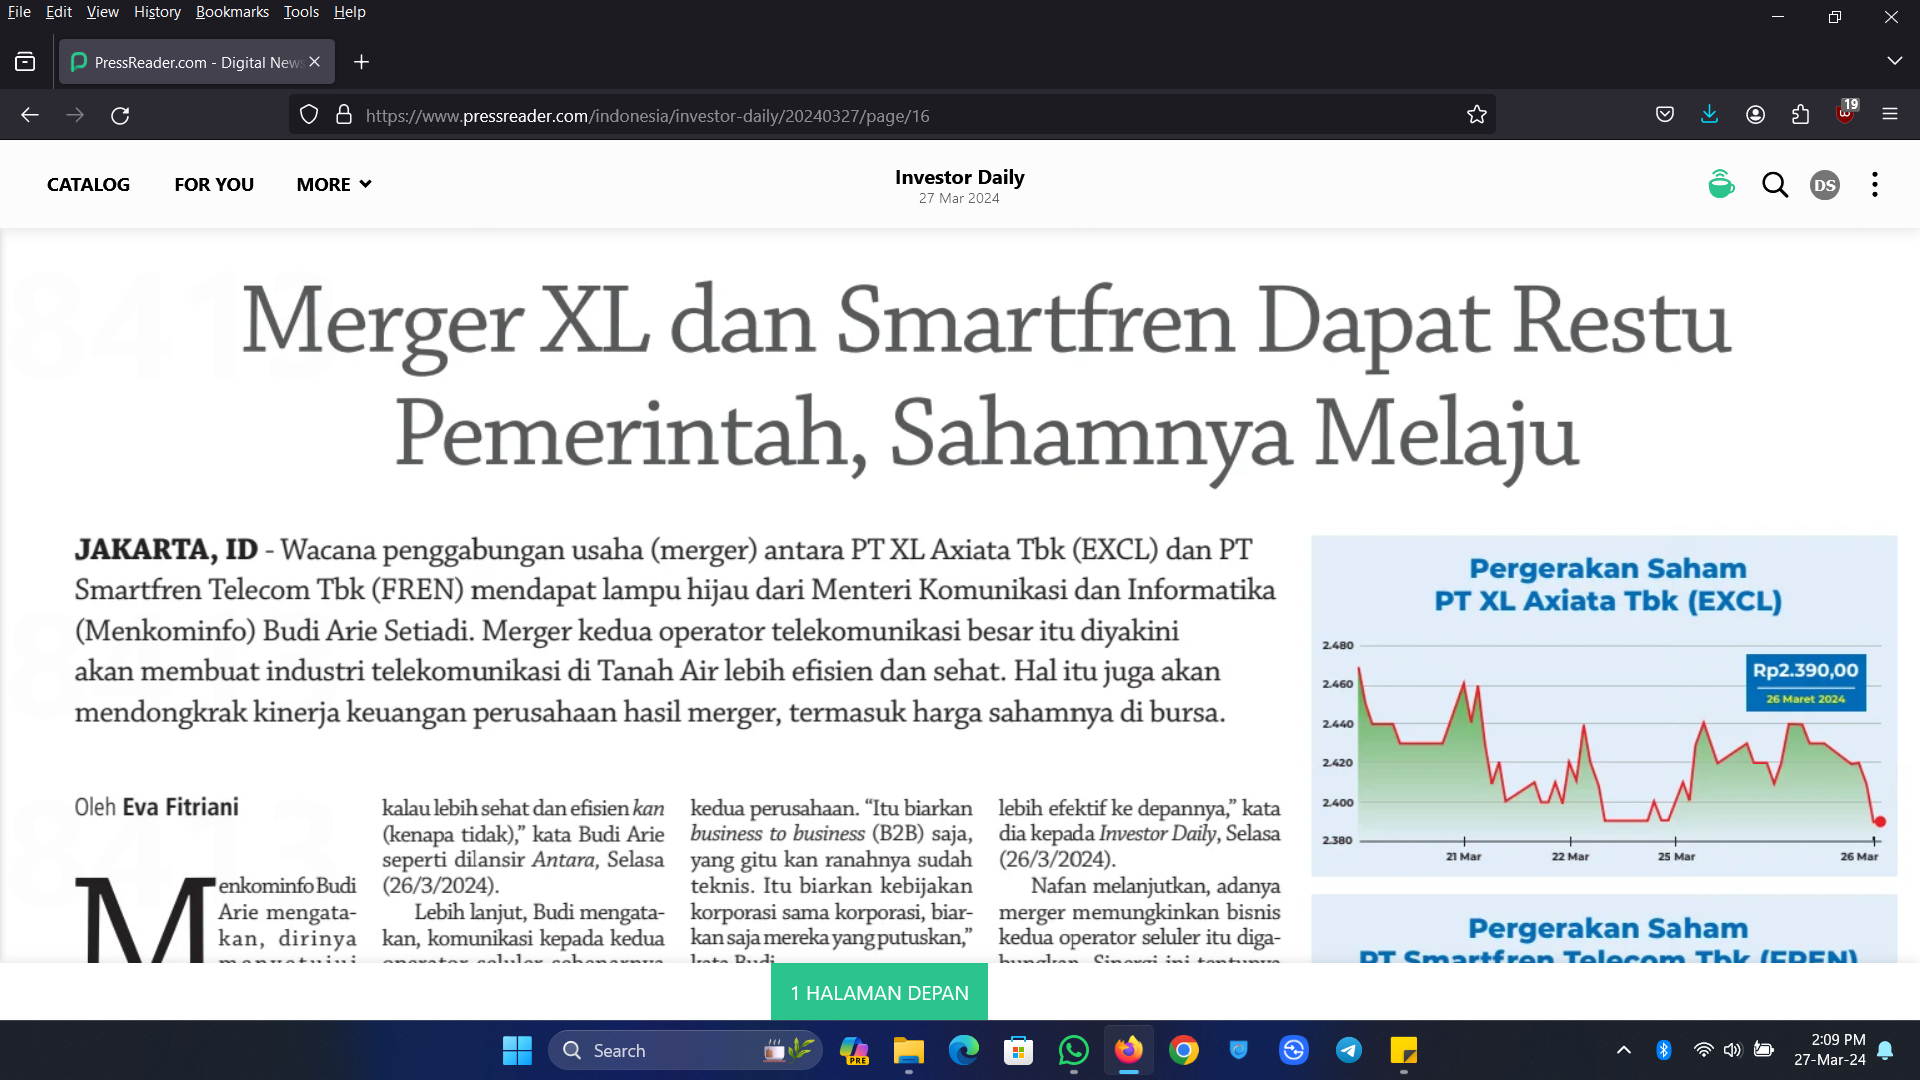Viewport: 1920px width, 1080px height.
Task: Open Google Chrome from the taskbar
Action: click(1184, 1050)
